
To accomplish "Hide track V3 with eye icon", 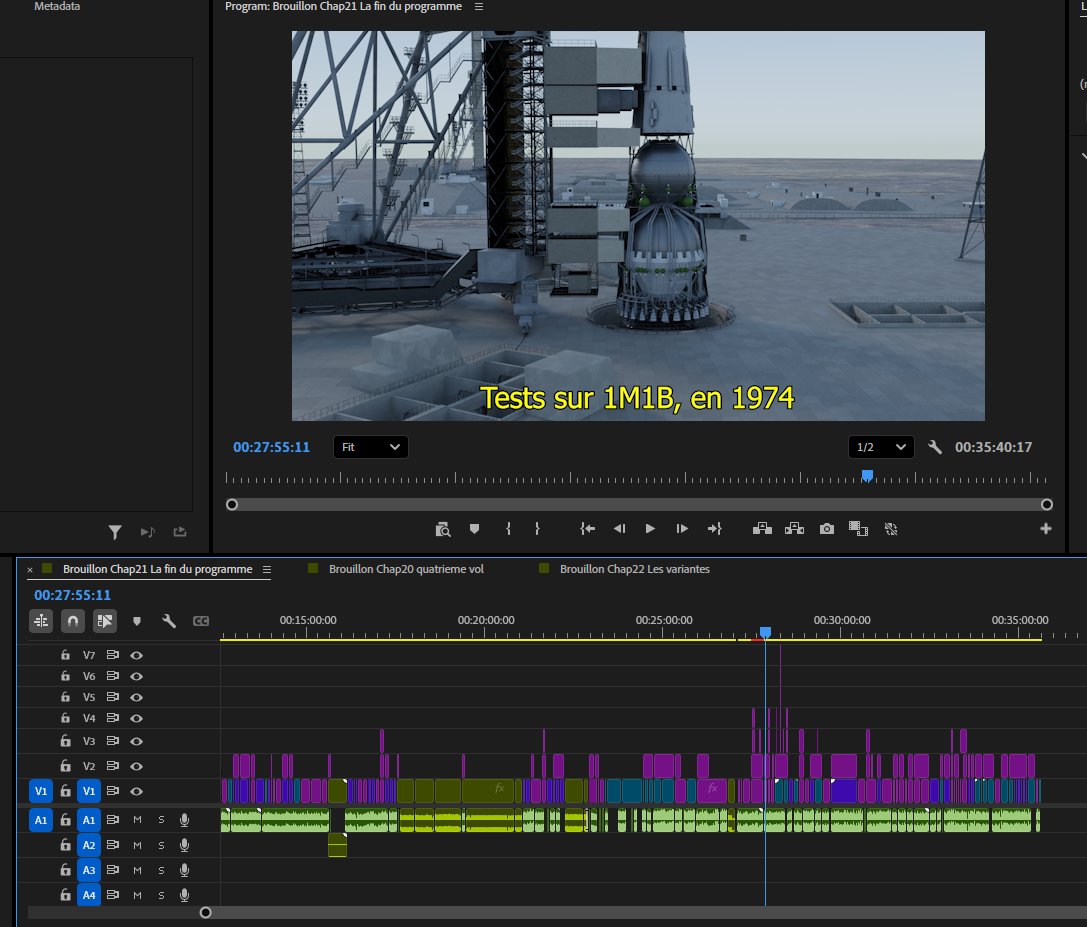I will pyautogui.click(x=137, y=741).
